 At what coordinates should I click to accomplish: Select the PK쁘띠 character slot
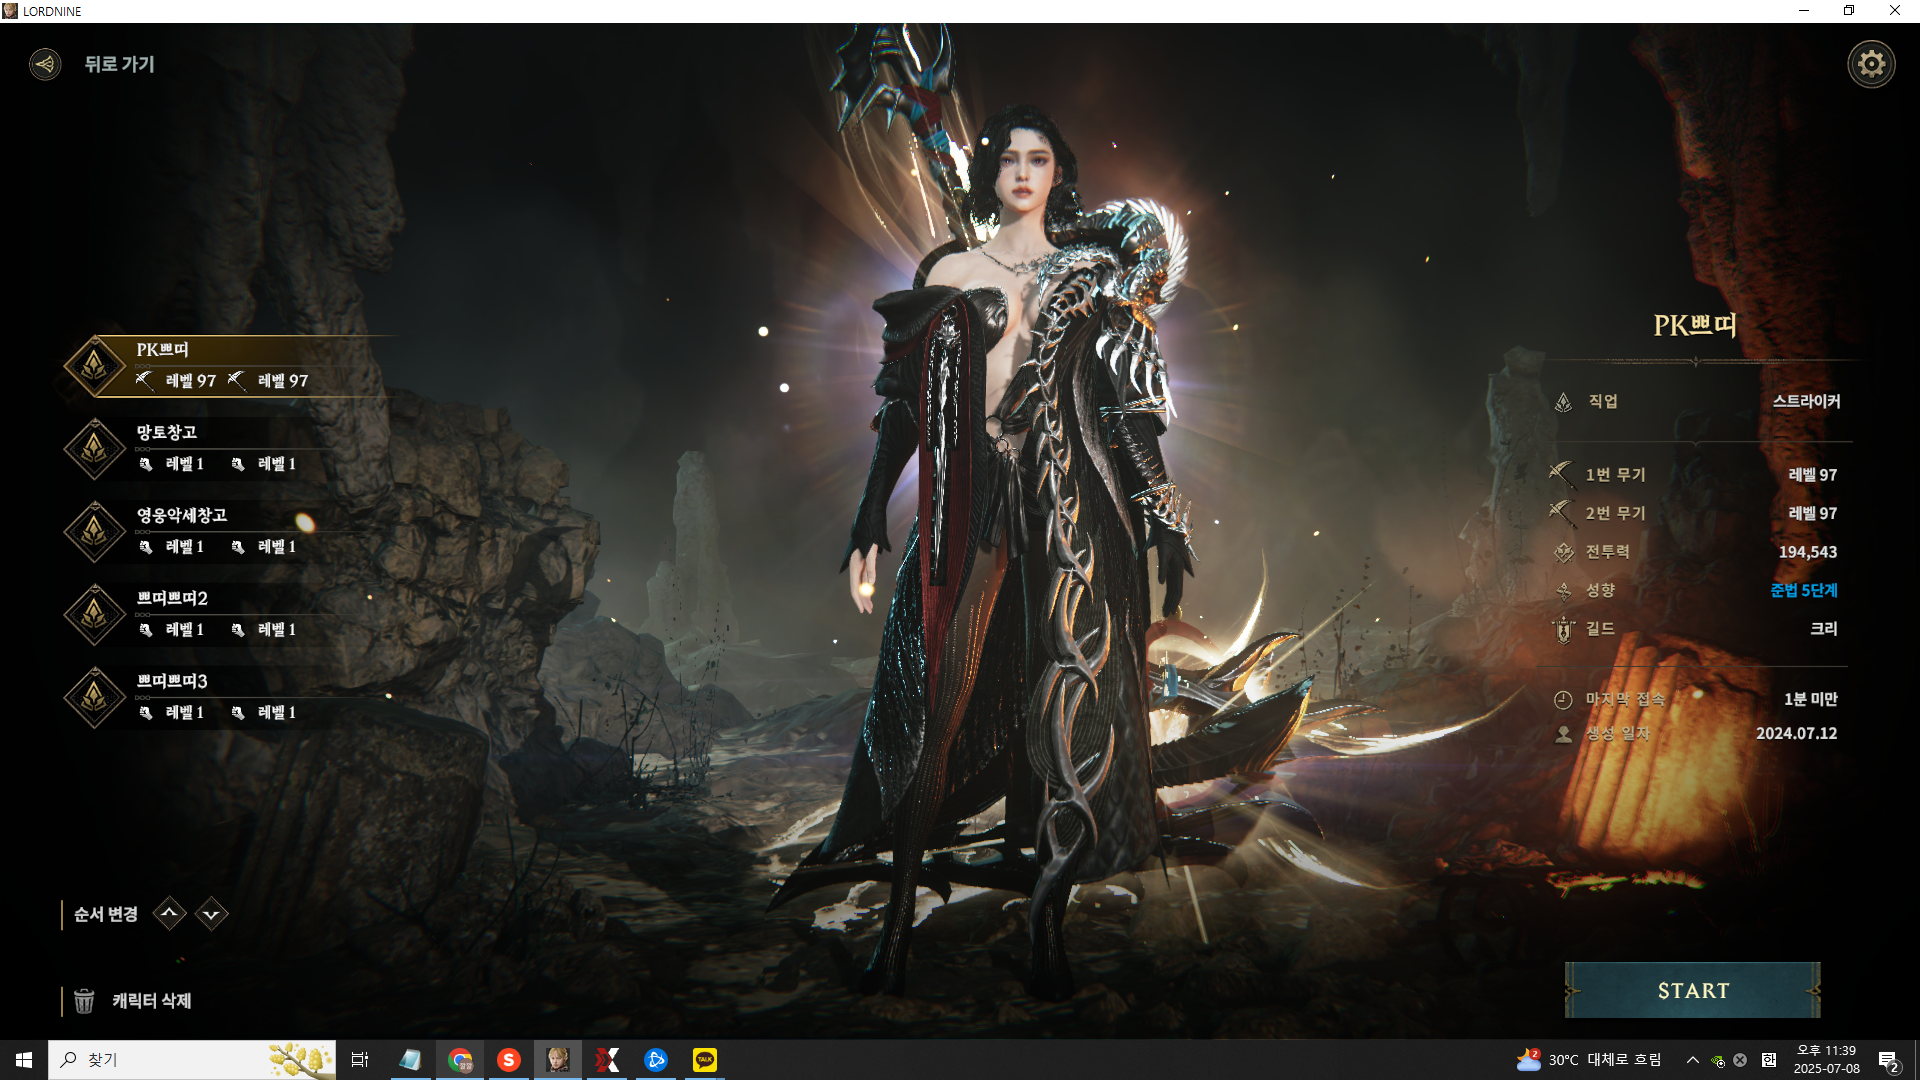pos(230,366)
